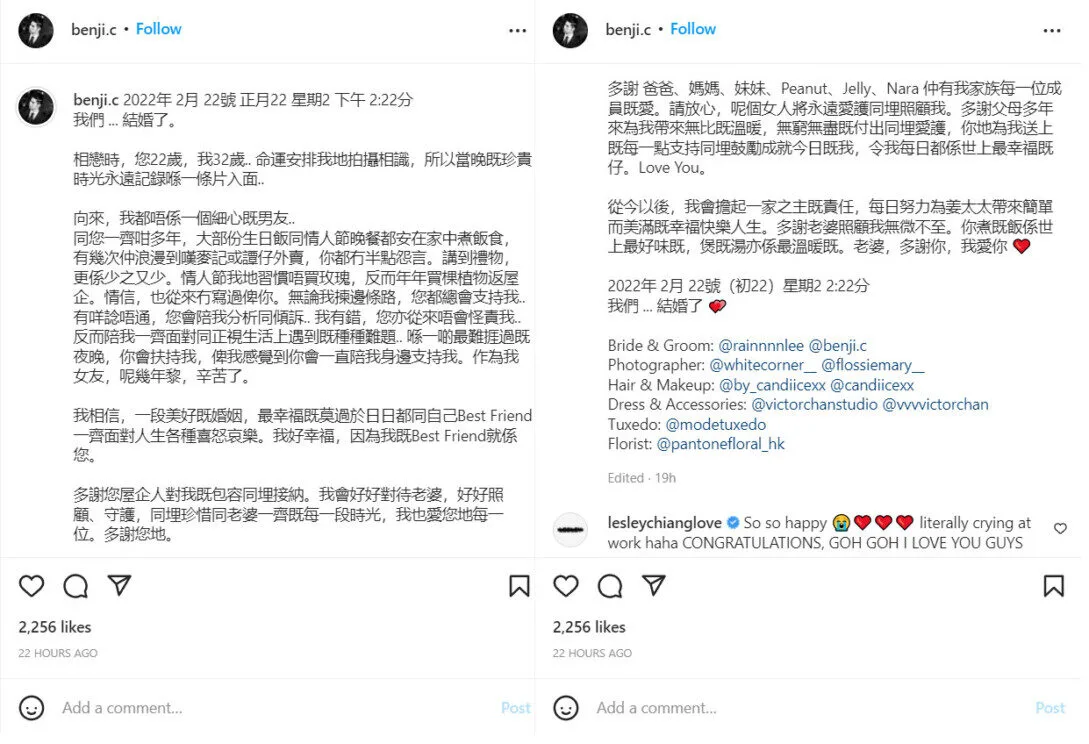
Task: Share the right post via paper plane
Action: click(654, 586)
